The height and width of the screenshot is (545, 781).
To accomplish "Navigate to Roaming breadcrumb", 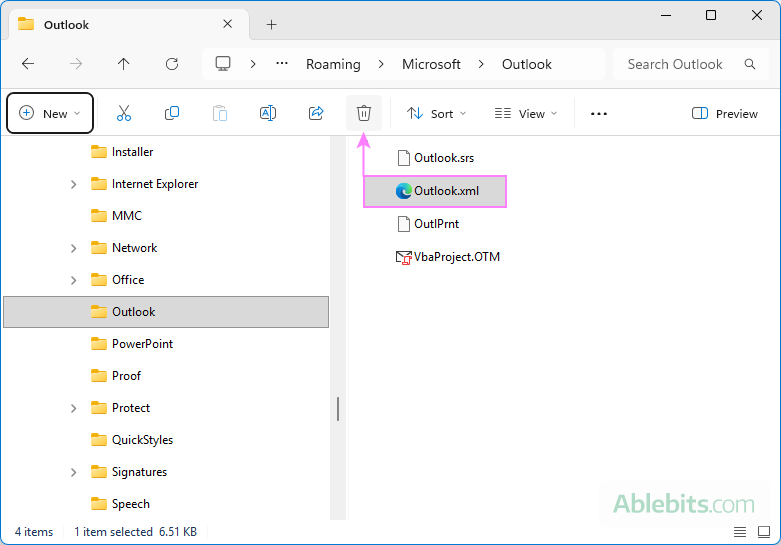I will pyautogui.click(x=333, y=64).
